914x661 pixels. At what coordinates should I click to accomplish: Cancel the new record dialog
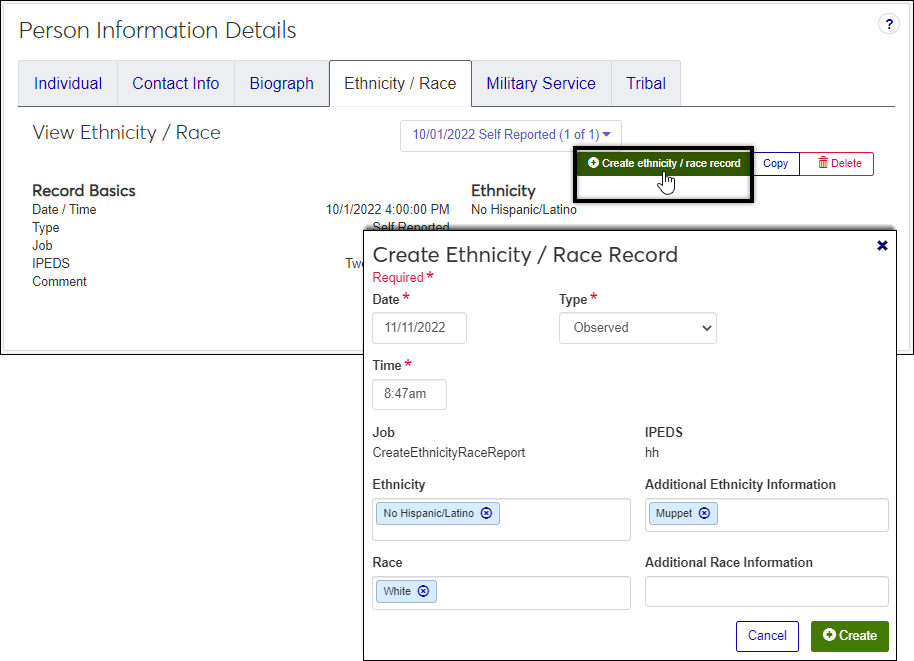pyautogui.click(x=767, y=635)
